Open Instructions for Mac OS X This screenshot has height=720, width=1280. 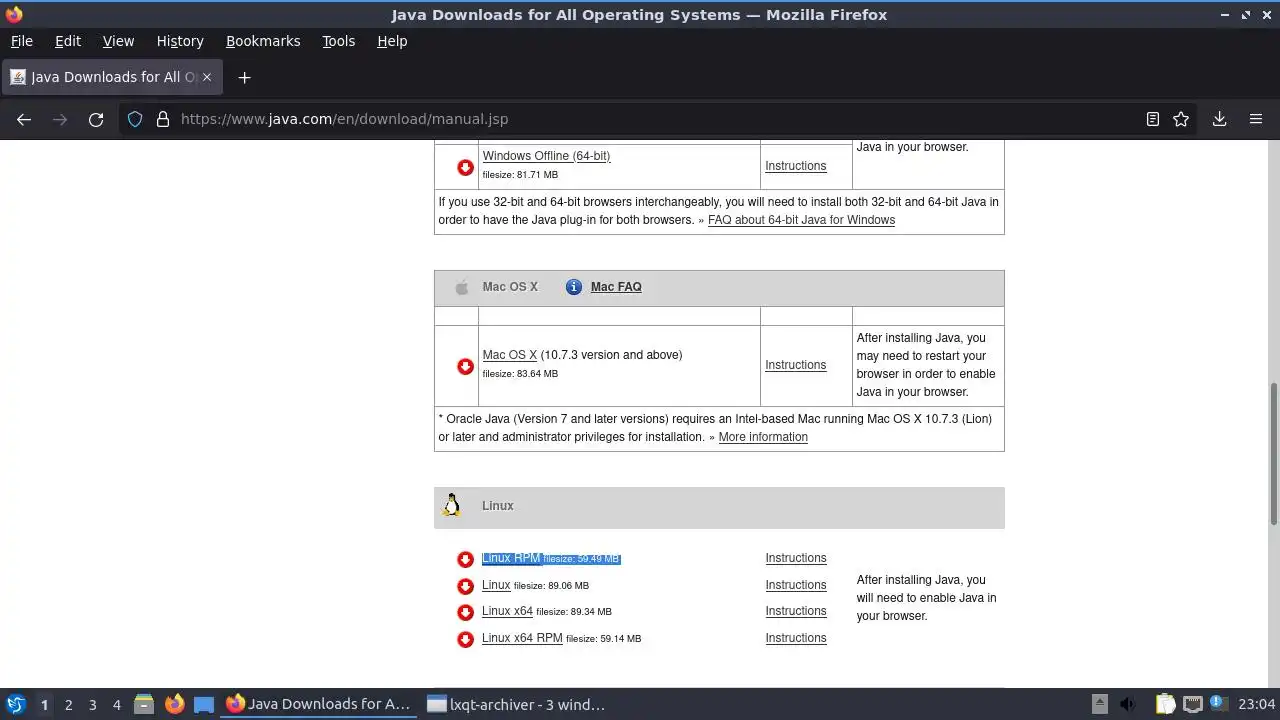coord(796,365)
